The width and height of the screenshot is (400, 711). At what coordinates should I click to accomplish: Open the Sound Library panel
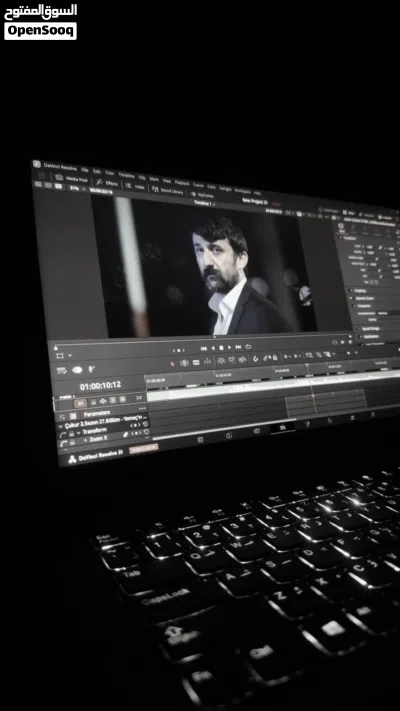168,190
